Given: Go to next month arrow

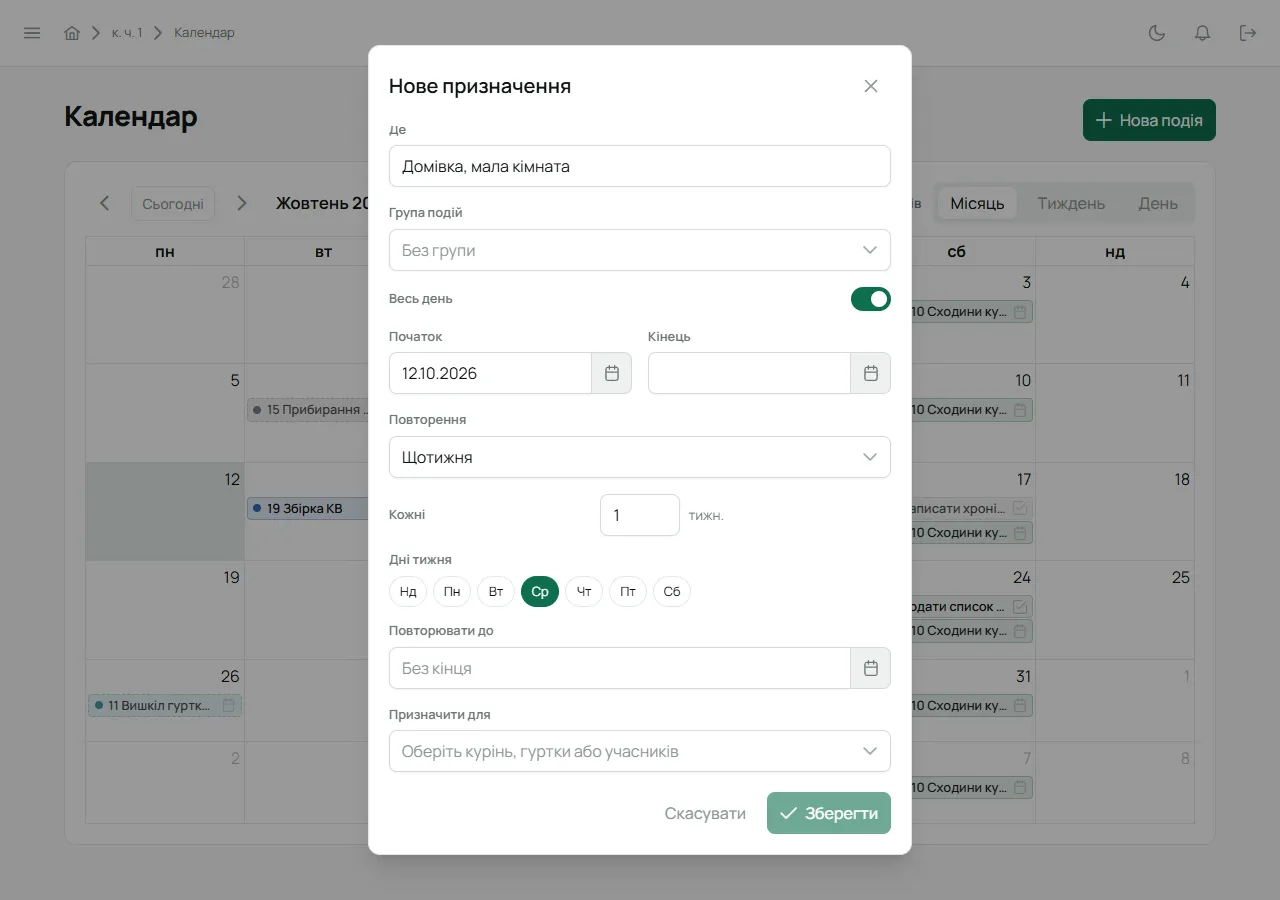Looking at the screenshot, I should 241,203.
